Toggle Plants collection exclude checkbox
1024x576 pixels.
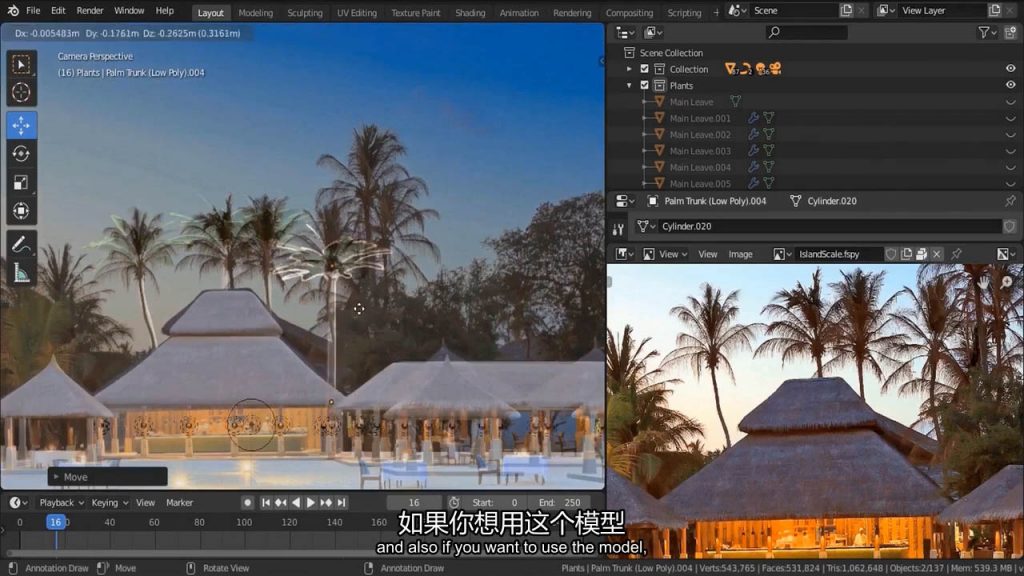tap(645, 85)
